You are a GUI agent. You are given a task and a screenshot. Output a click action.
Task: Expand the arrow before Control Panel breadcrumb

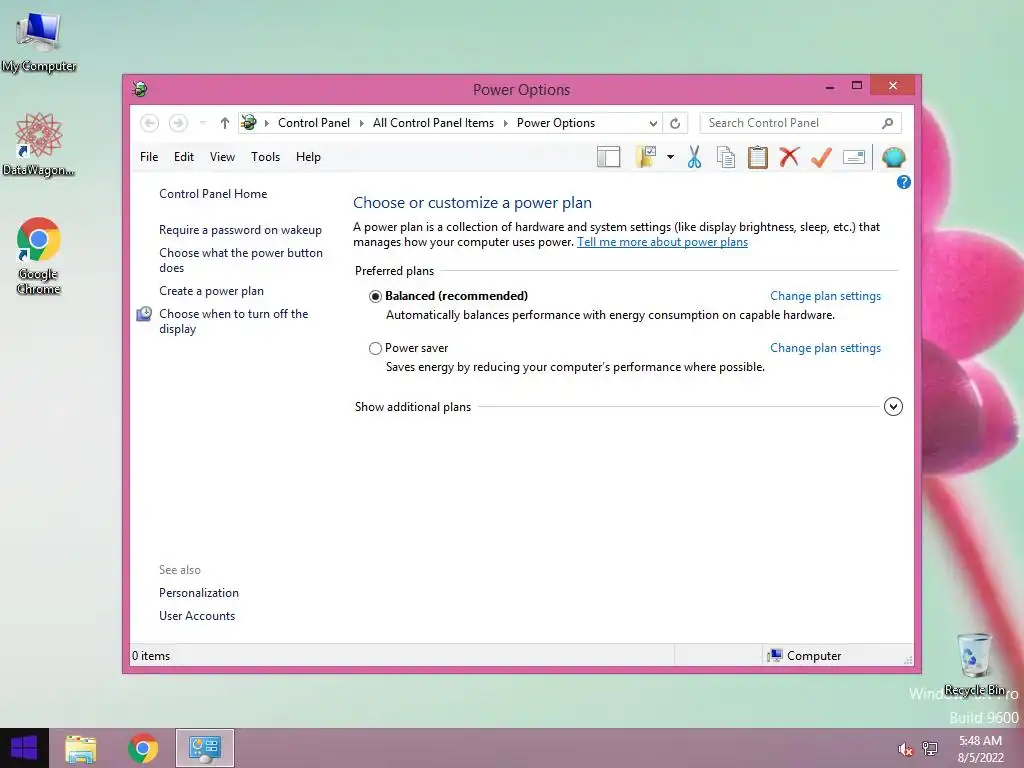coord(266,123)
